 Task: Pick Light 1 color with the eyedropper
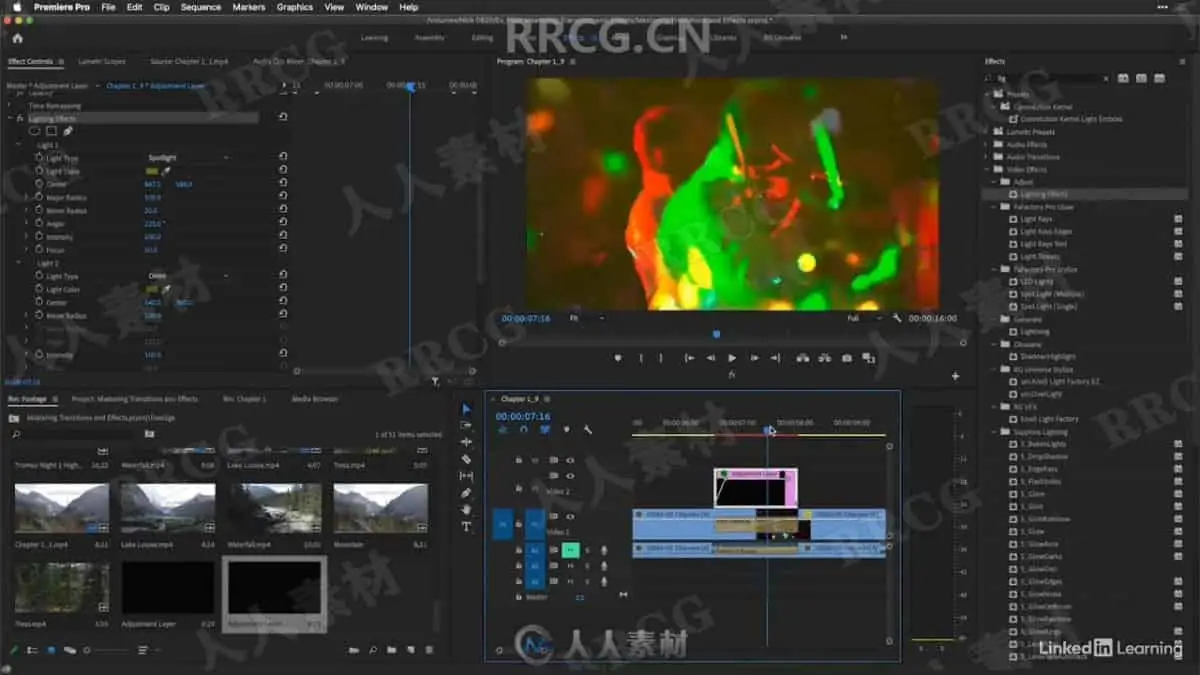167,171
